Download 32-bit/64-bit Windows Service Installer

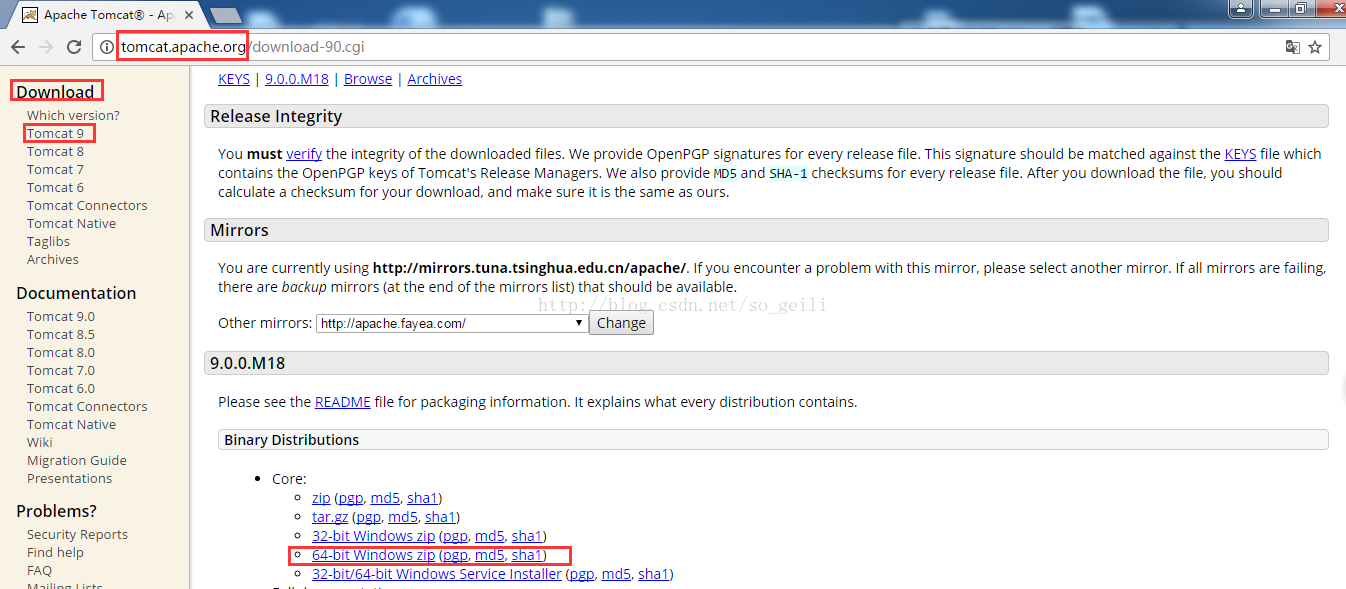[437, 574]
